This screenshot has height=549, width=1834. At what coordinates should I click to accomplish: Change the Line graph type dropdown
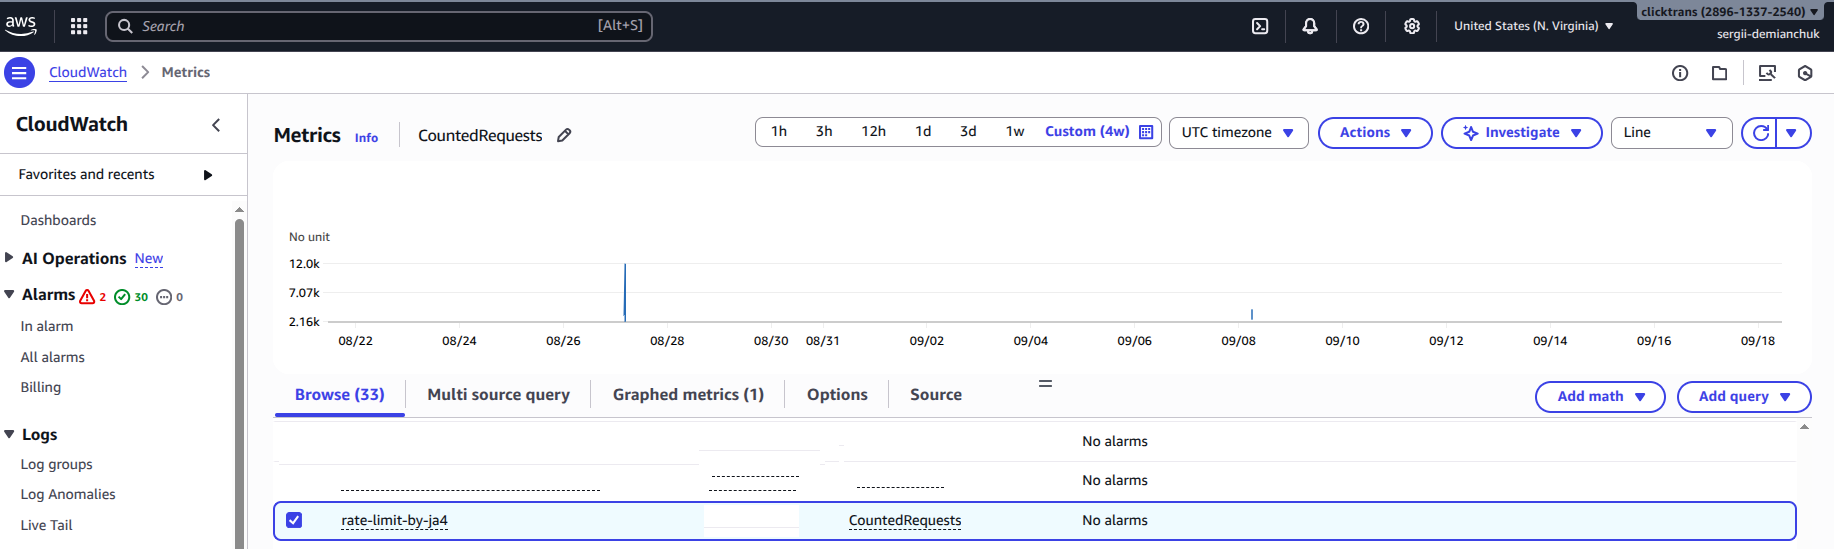pyautogui.click(x=1671, y=132)
